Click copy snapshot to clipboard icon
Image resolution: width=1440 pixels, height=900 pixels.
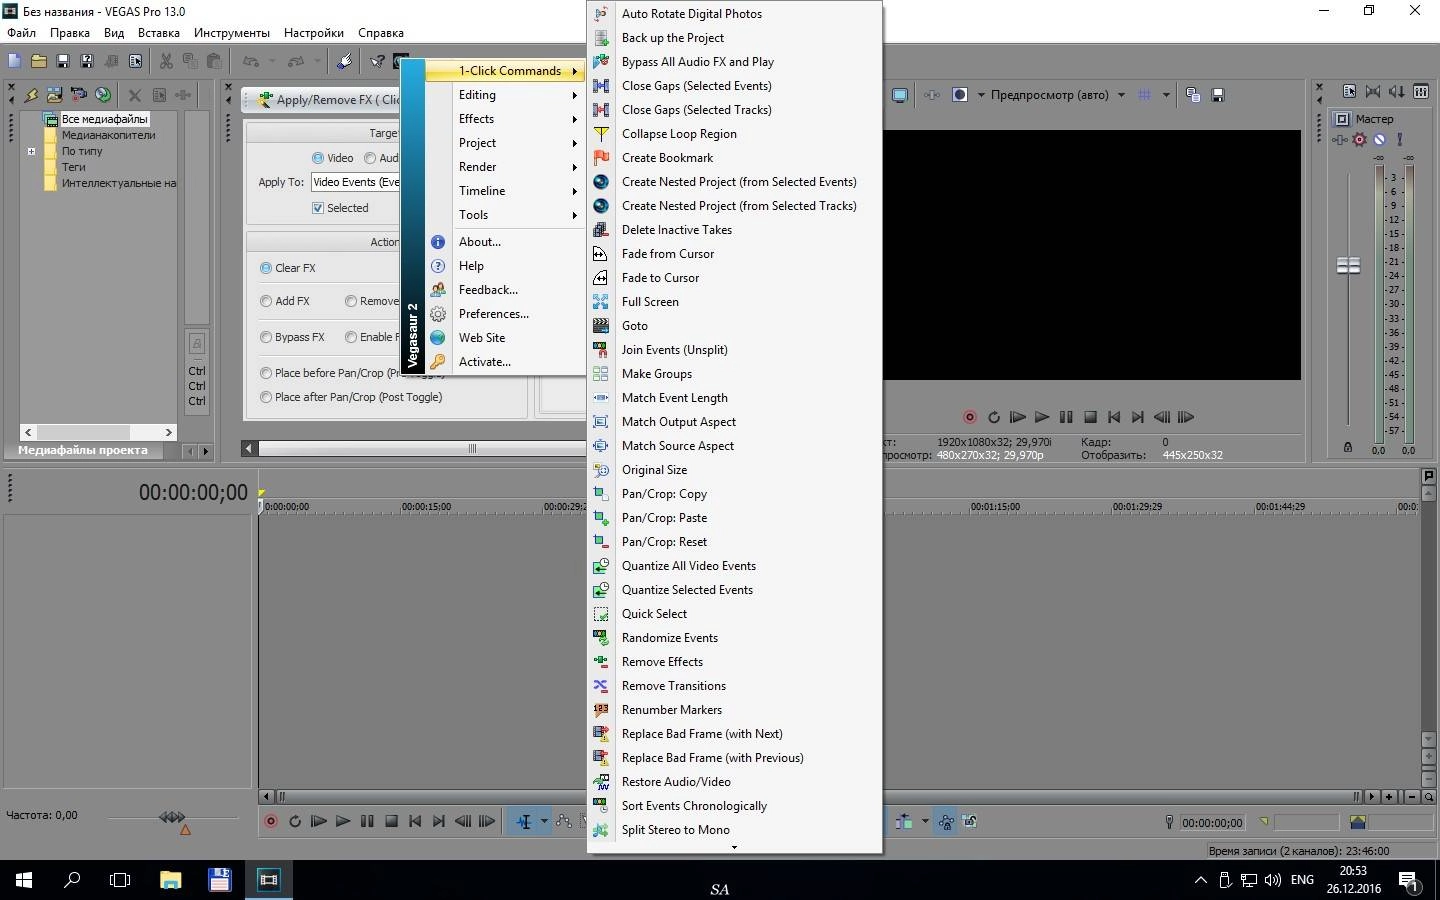click(x=1193, y=95)
